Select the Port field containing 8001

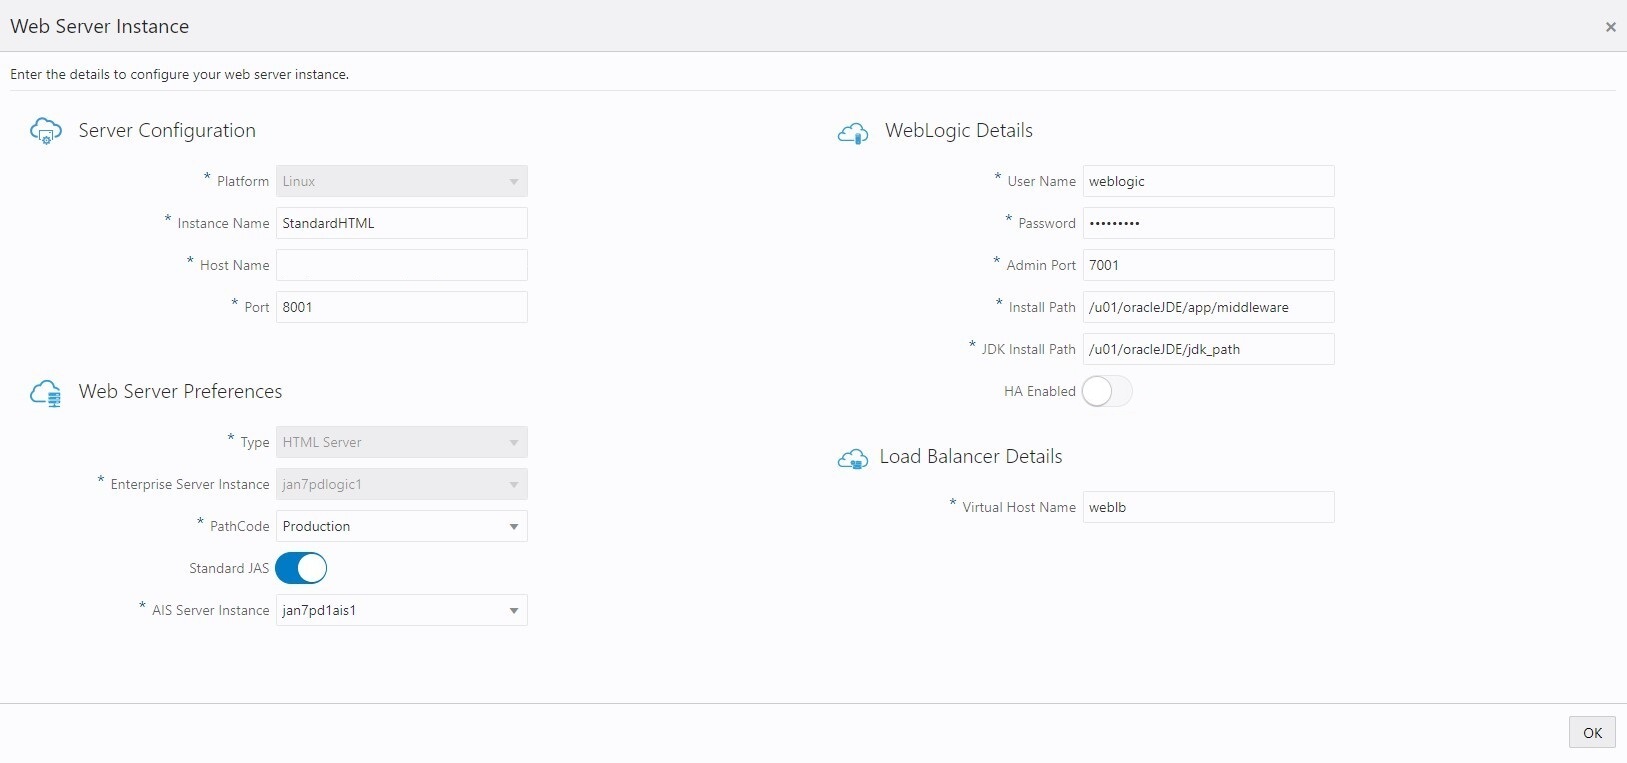(x=402, y=307)
